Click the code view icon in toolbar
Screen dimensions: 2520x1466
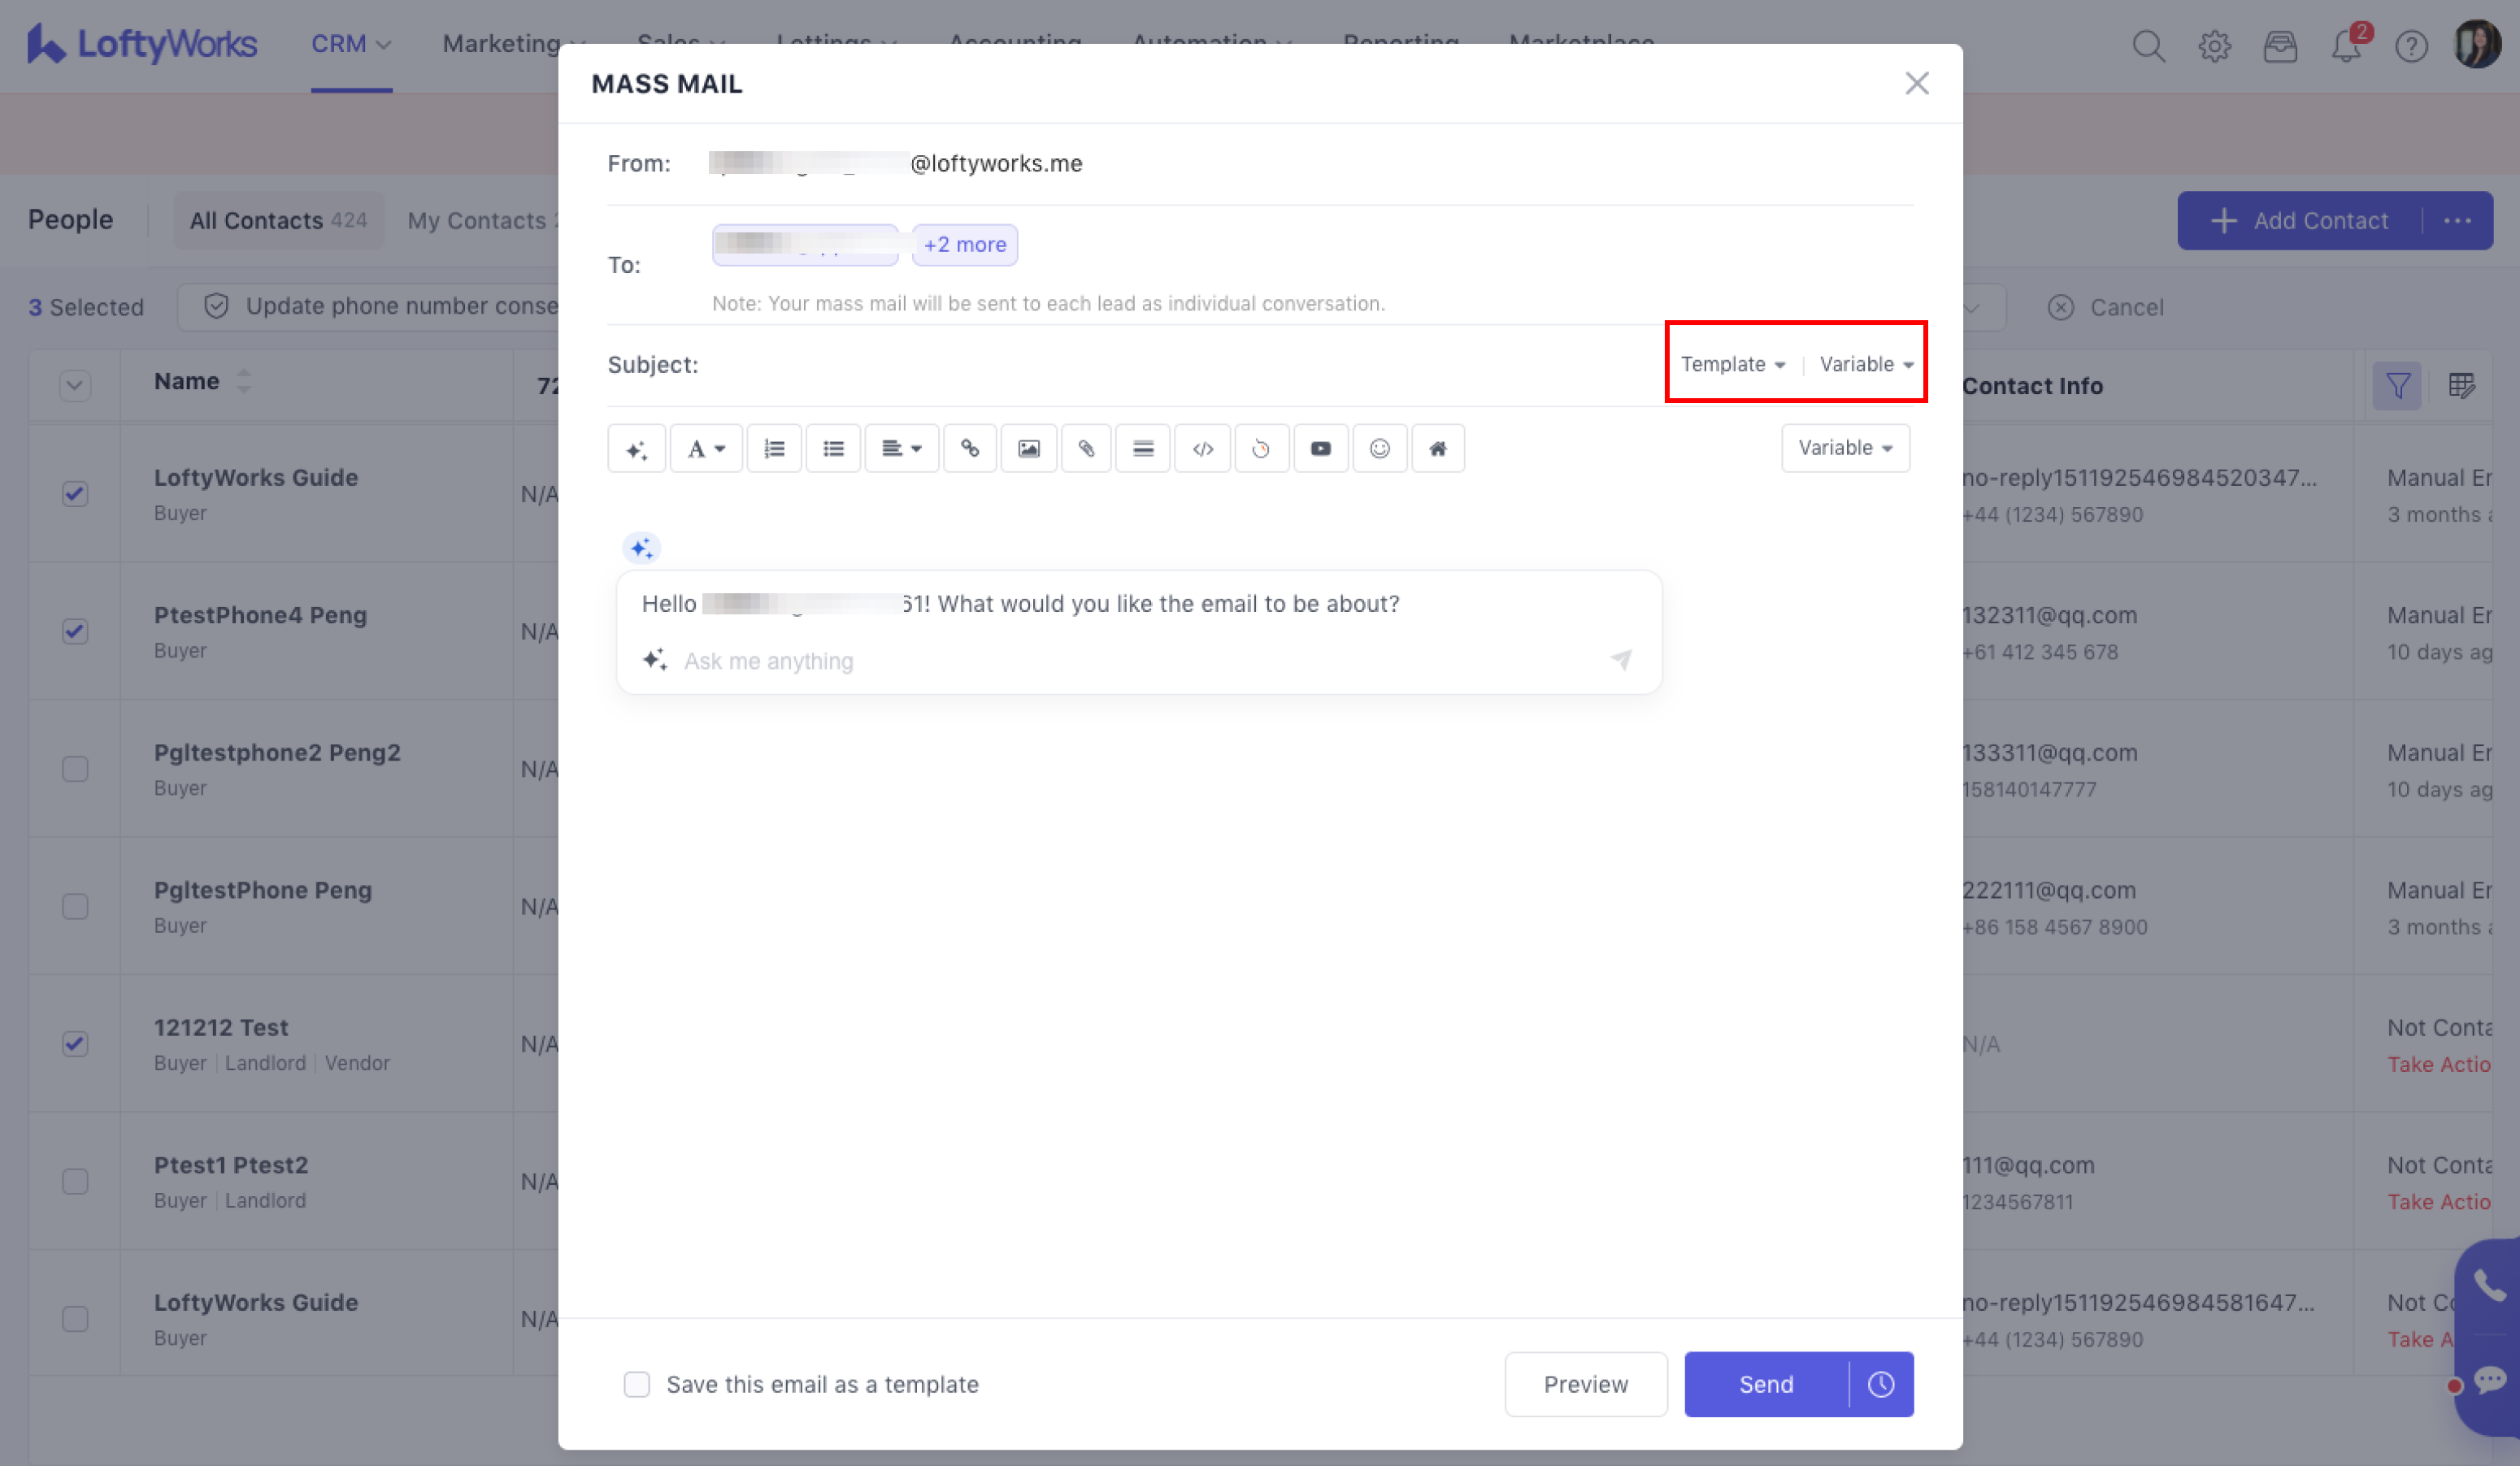1202,448
